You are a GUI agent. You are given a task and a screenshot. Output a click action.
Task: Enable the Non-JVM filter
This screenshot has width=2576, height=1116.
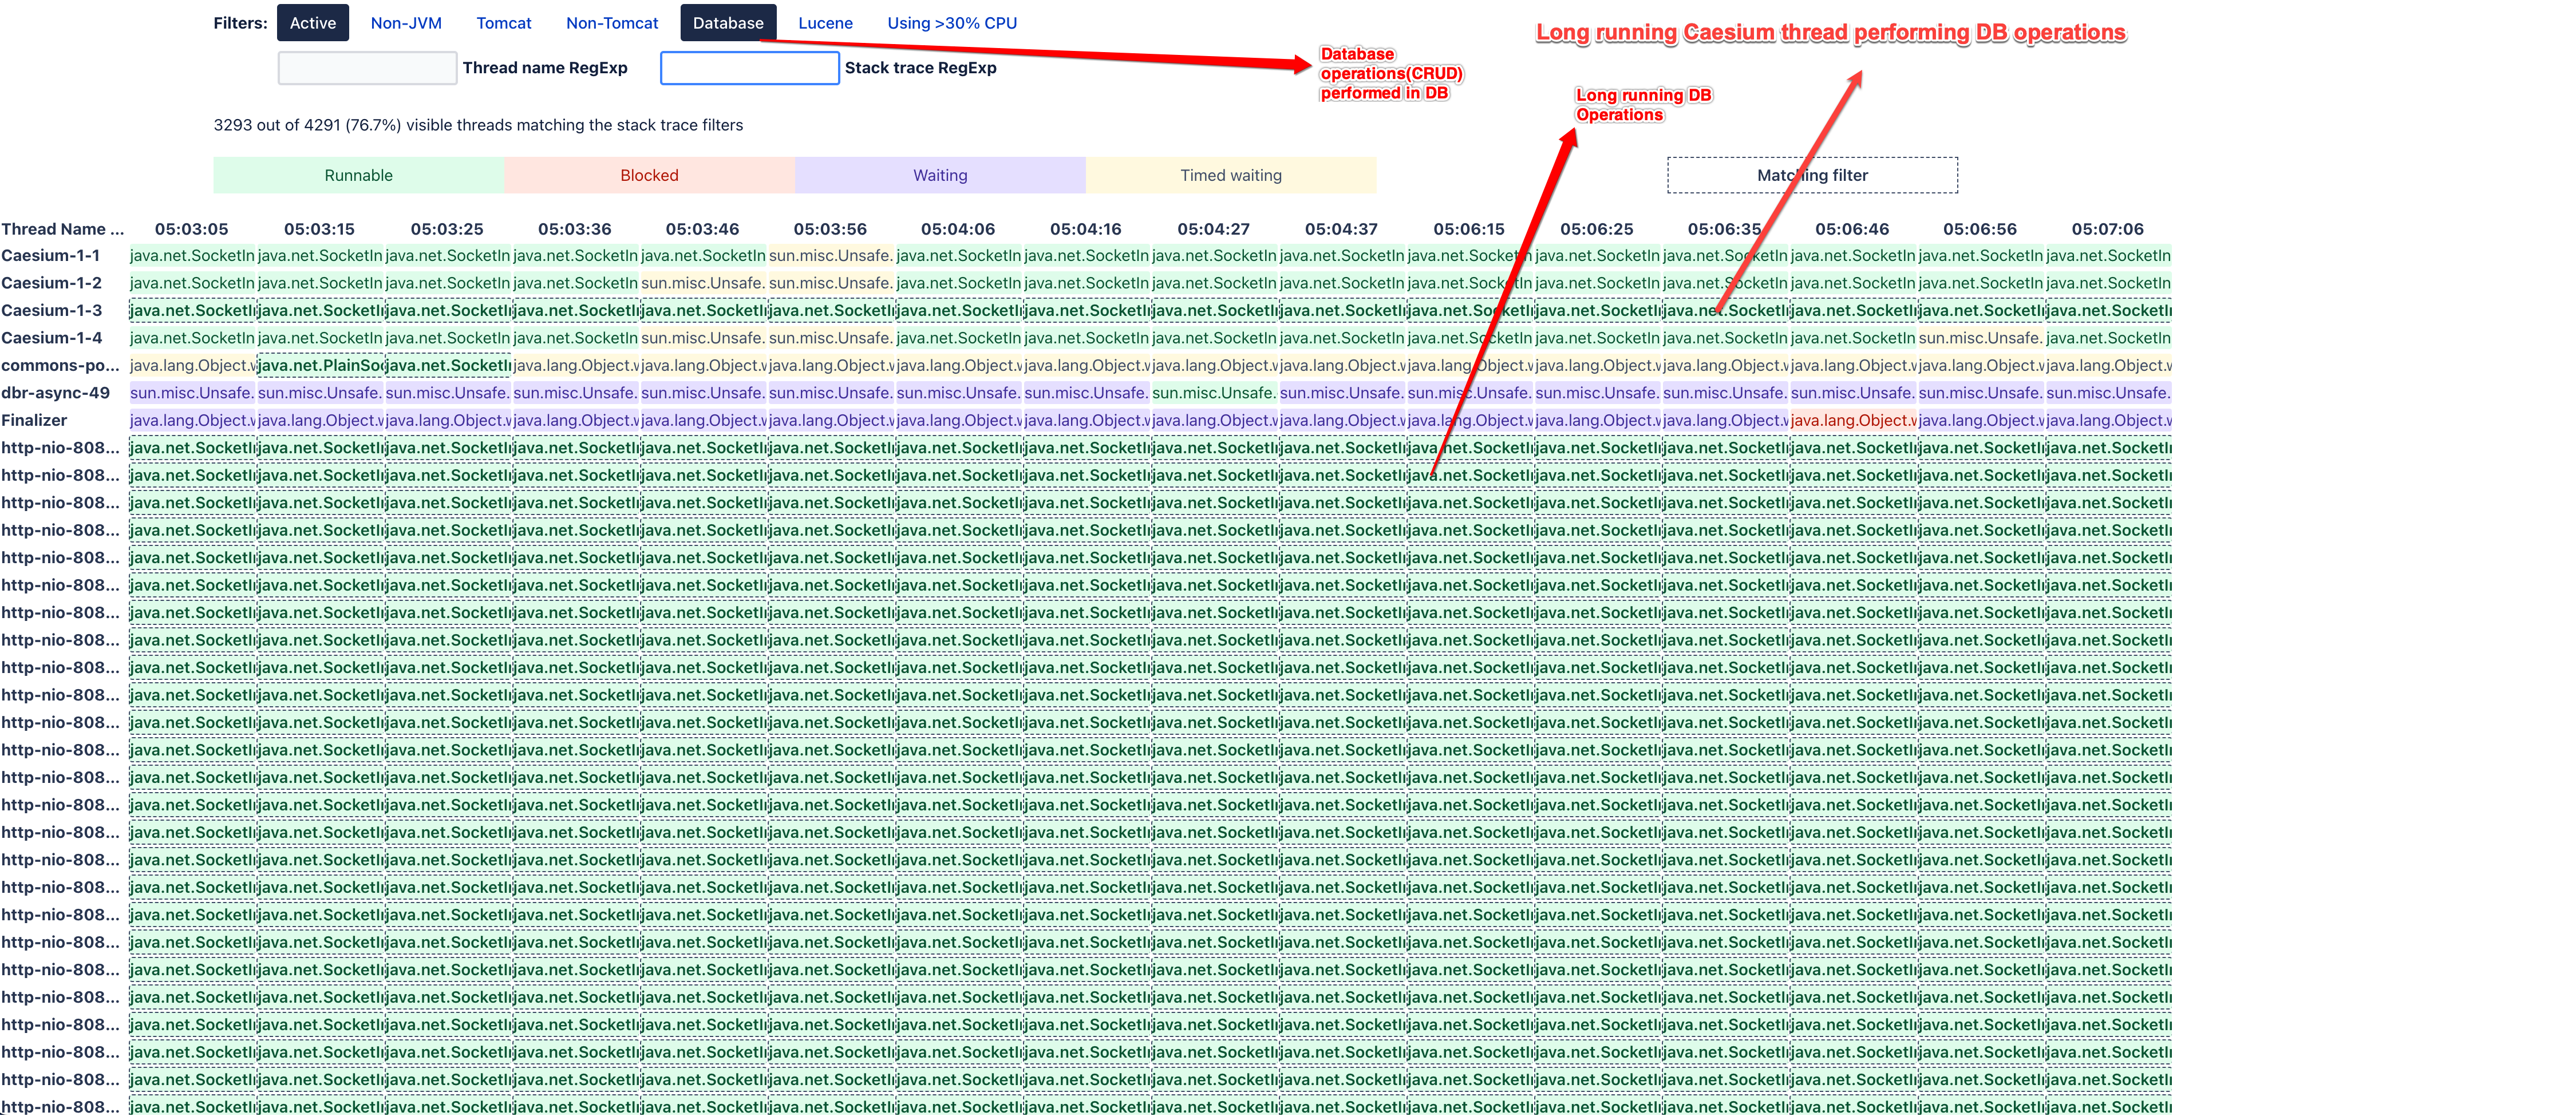pos(405,23)
